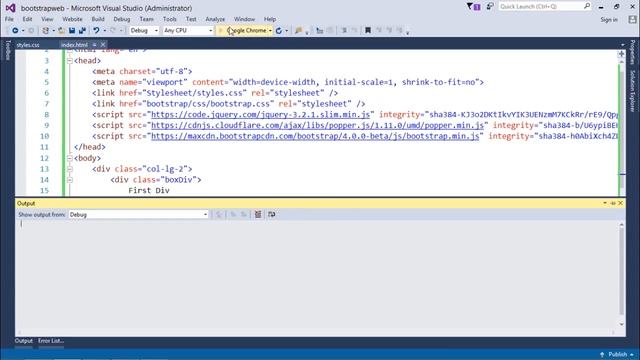Collapse the col-lg-2 div outline
640x360 pixels.
70,169
